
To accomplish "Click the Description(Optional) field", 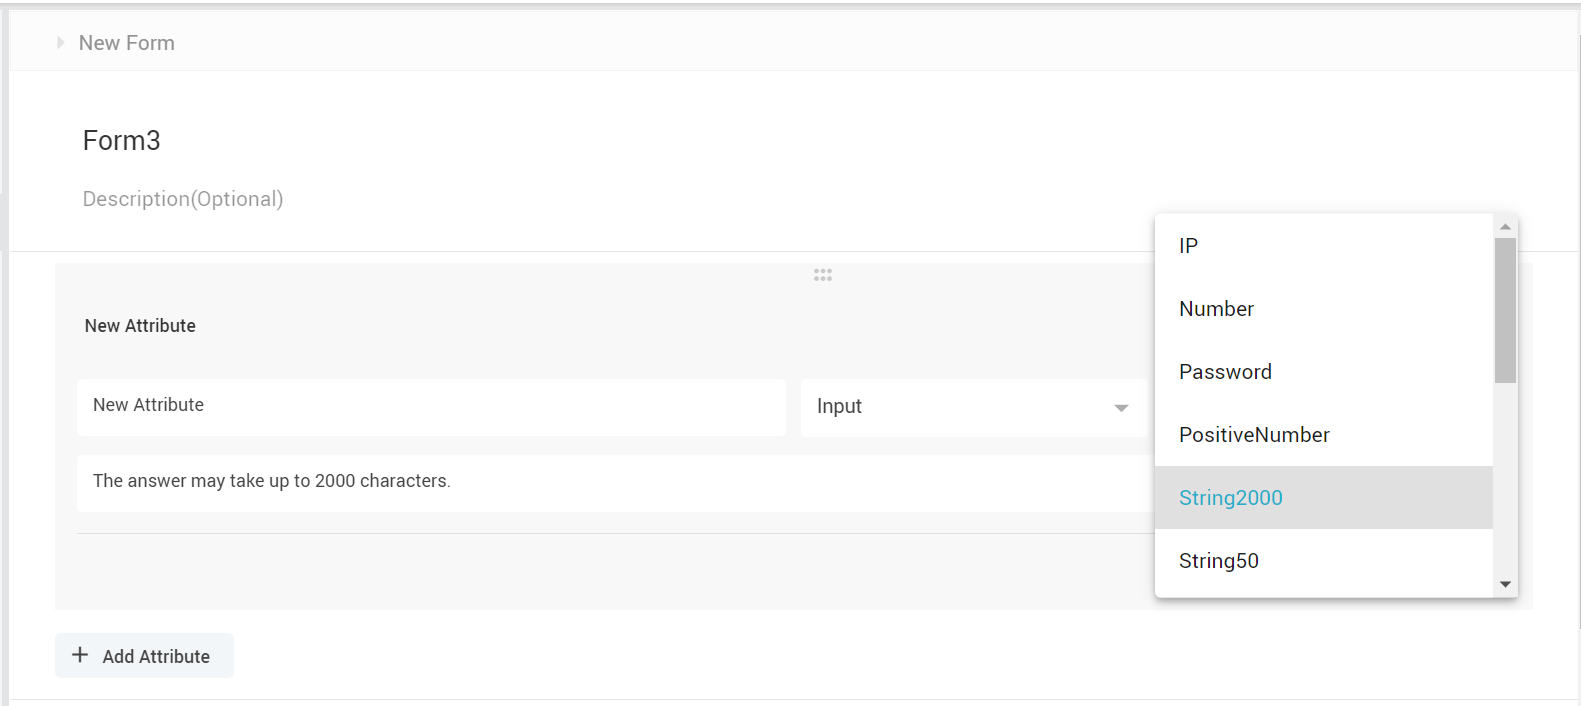I will coord(400,199).
